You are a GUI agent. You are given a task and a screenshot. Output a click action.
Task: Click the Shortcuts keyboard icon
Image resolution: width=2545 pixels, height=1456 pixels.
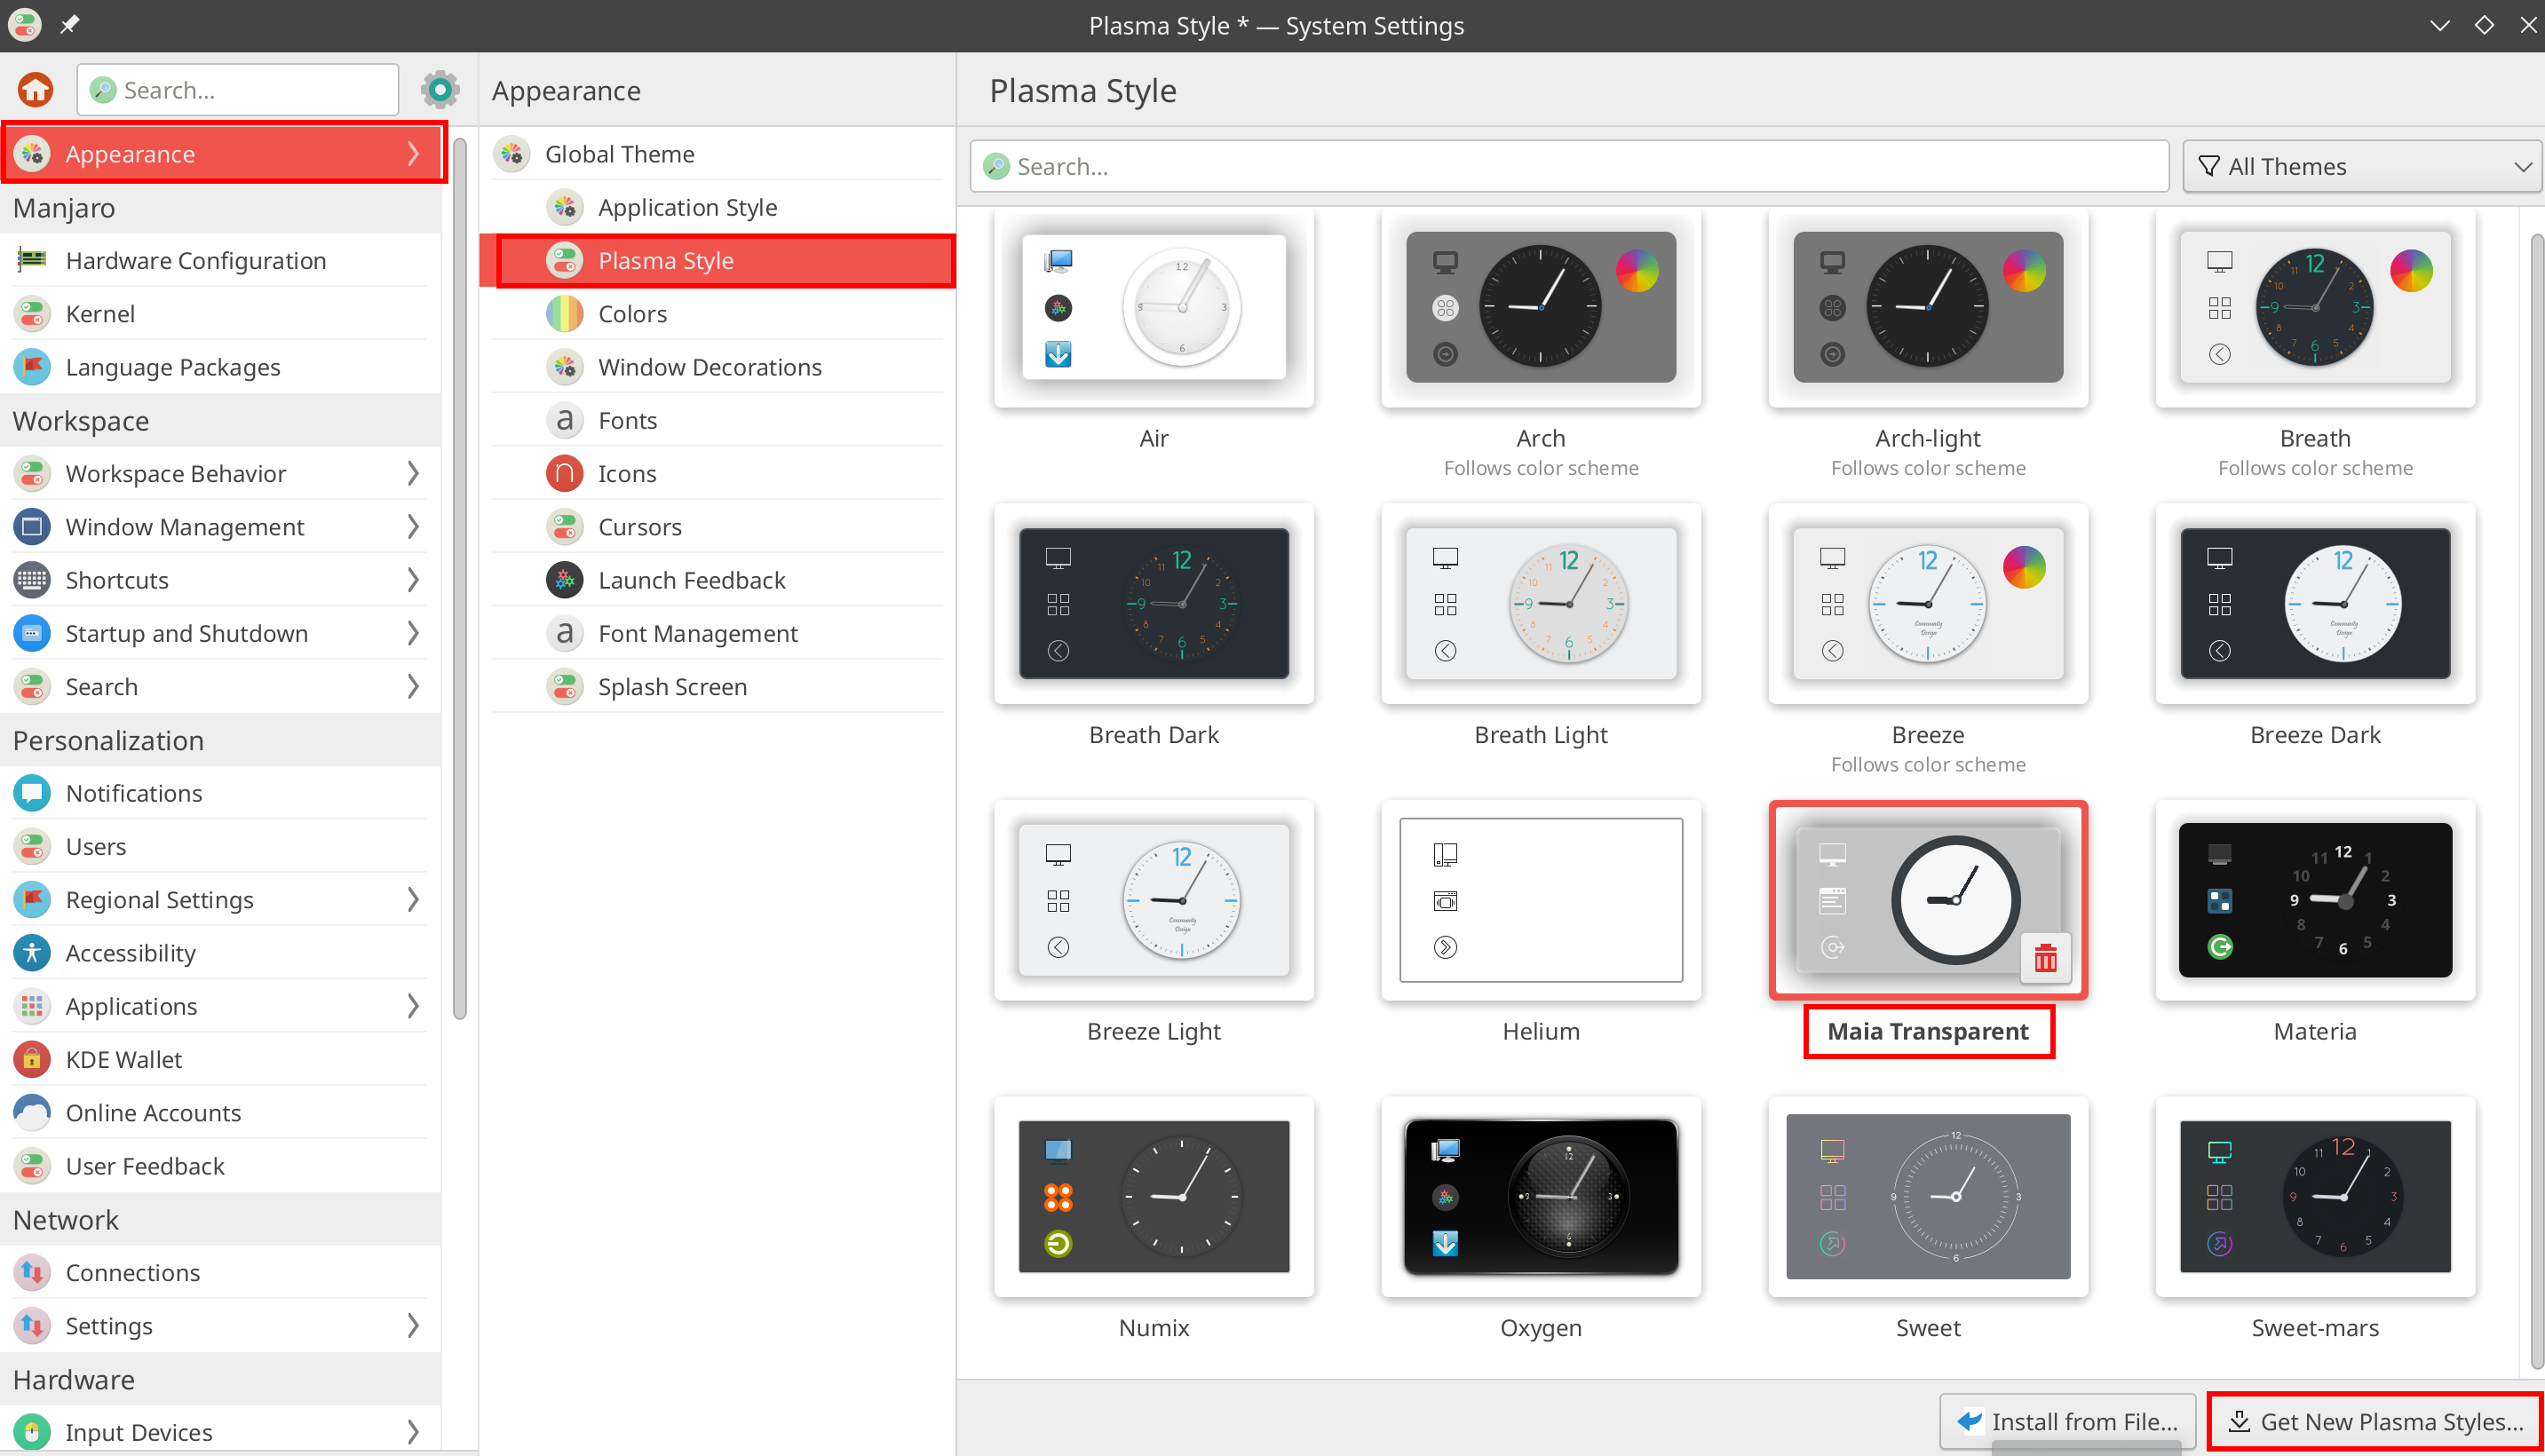(x=32, y=580)
